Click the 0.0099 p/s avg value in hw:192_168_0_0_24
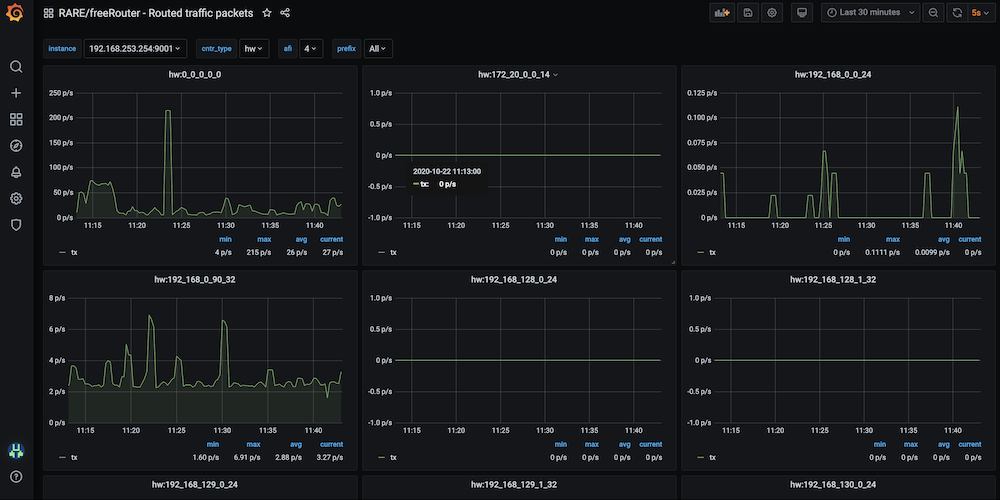This screenshot has width=1000, height=500. [931, 253]
